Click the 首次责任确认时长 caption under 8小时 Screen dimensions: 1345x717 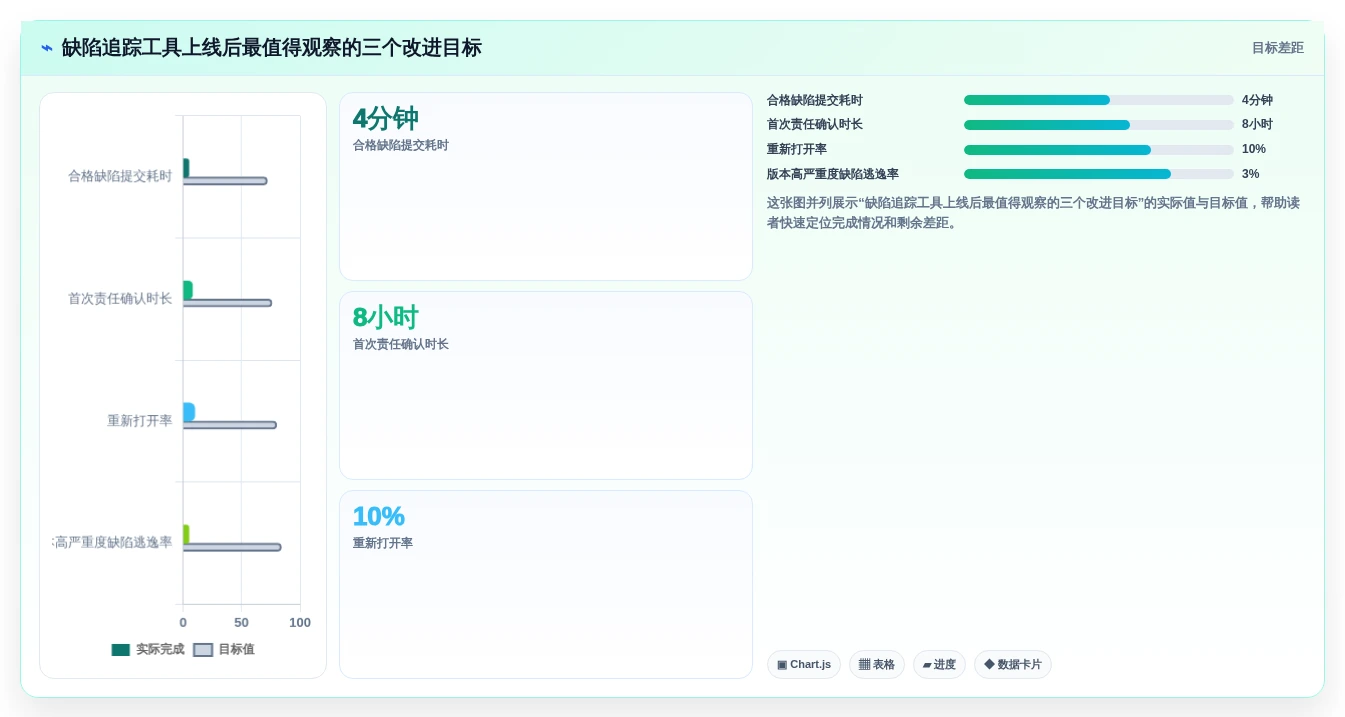pos(400,345)
